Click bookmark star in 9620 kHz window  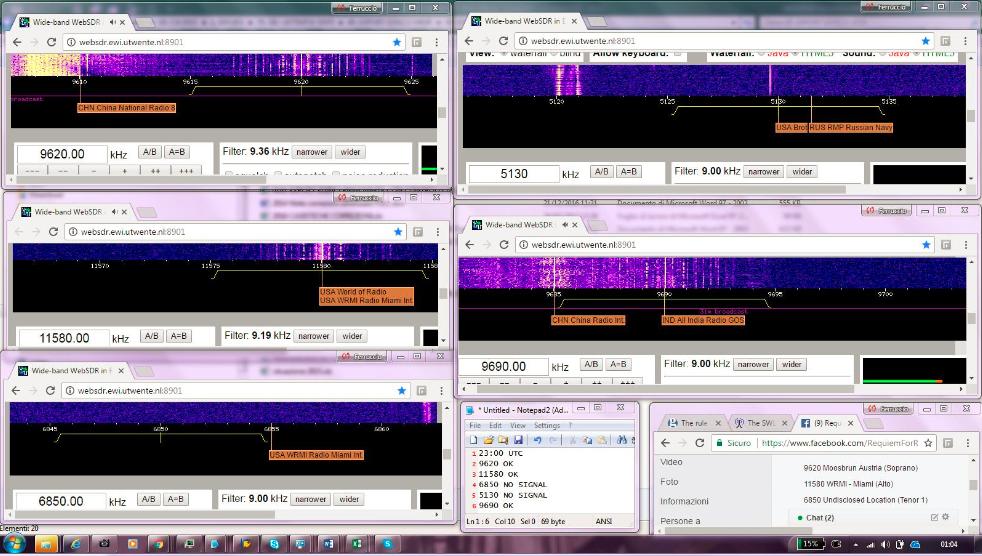[396, 42]
